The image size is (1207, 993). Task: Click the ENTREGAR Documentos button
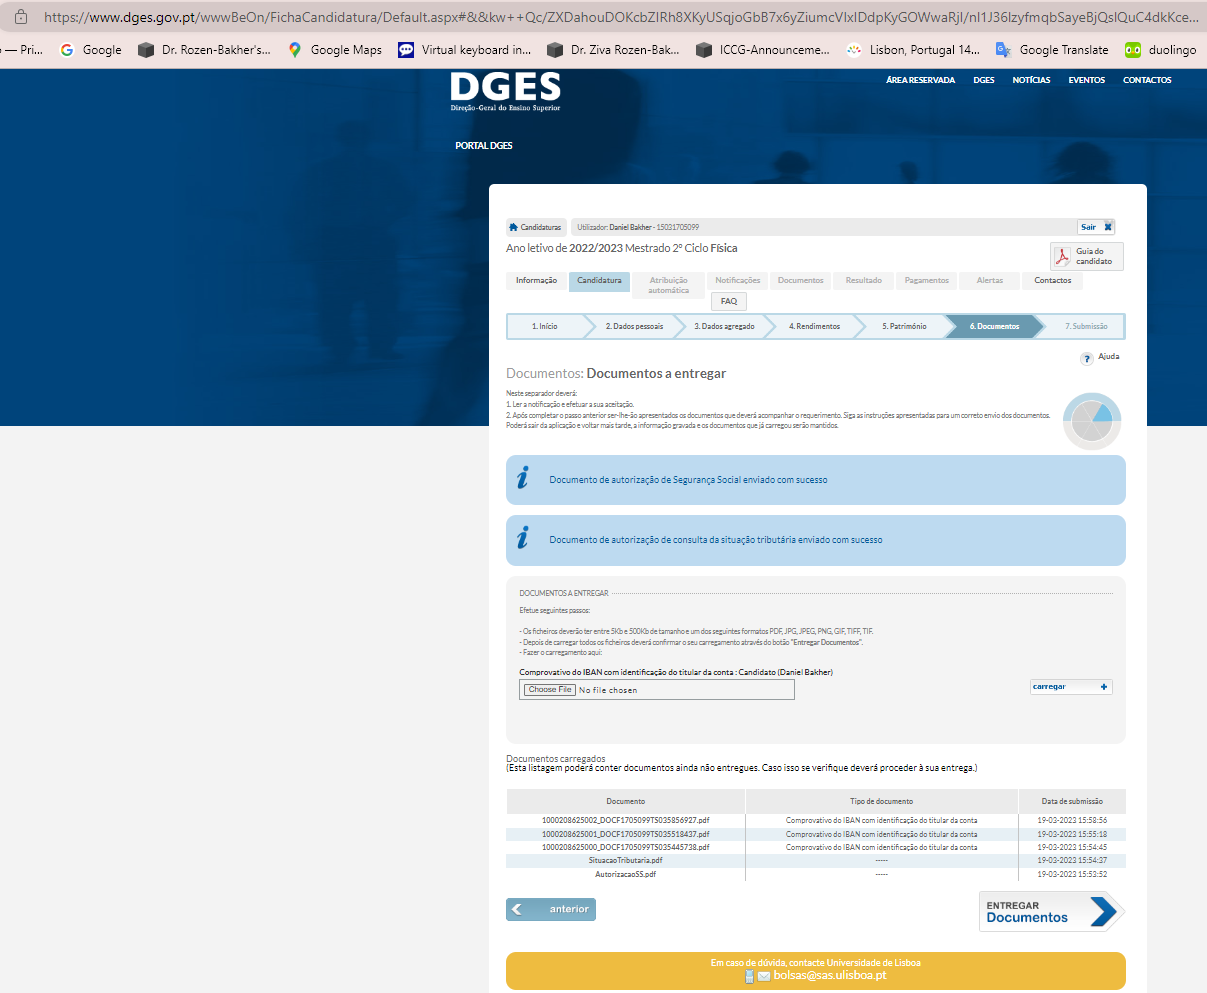(x=1051, y=912)
